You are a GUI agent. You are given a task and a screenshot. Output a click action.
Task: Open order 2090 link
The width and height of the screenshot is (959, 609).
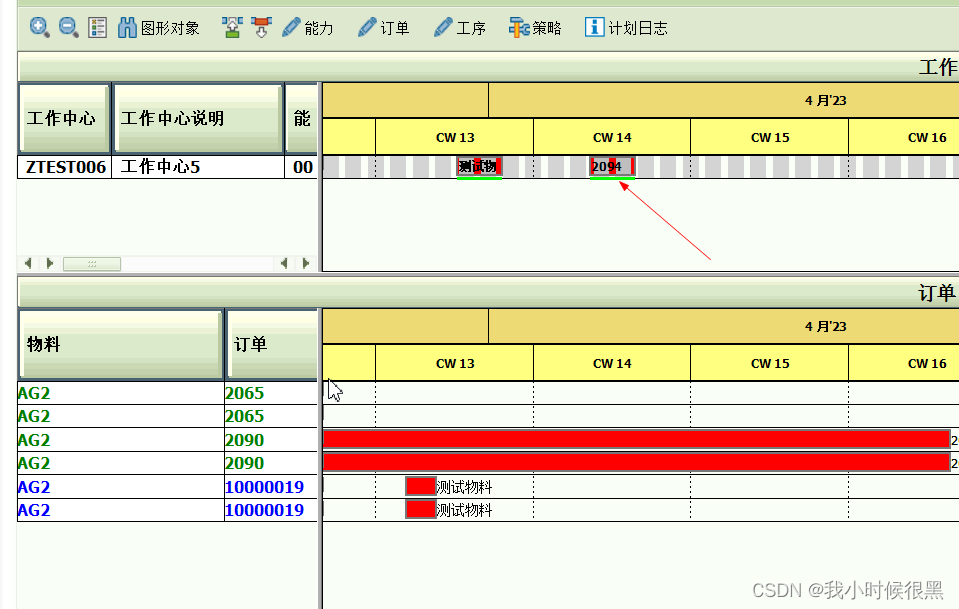[x=244, y=439]
